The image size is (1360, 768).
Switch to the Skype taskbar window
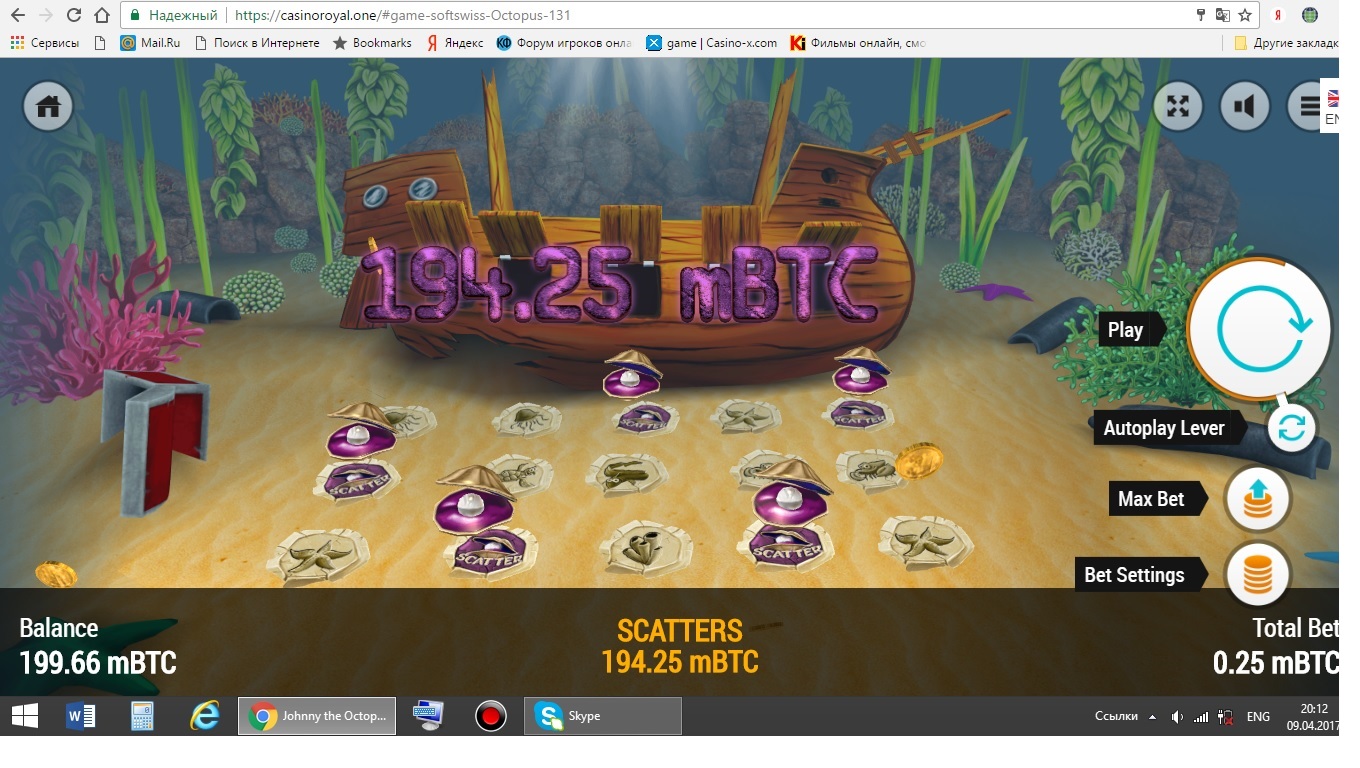click(x=603, y=716)
